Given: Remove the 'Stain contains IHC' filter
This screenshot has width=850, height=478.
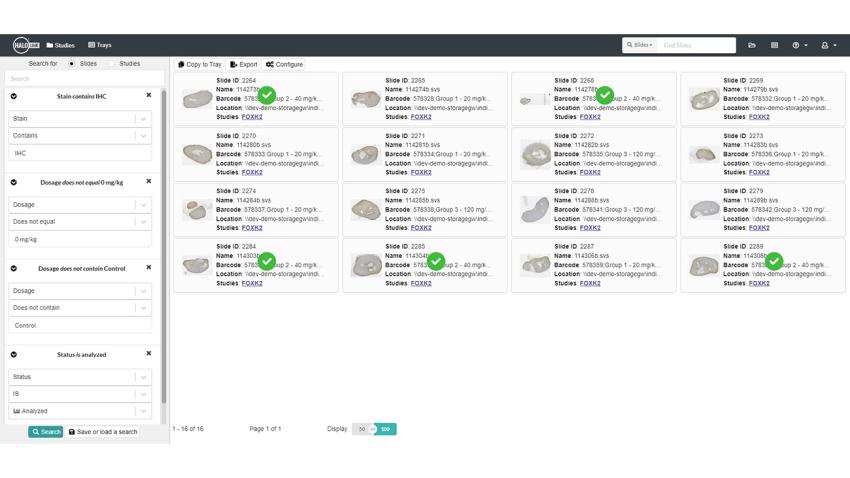Looking at the screenshot, I should [x=149, y=96].
